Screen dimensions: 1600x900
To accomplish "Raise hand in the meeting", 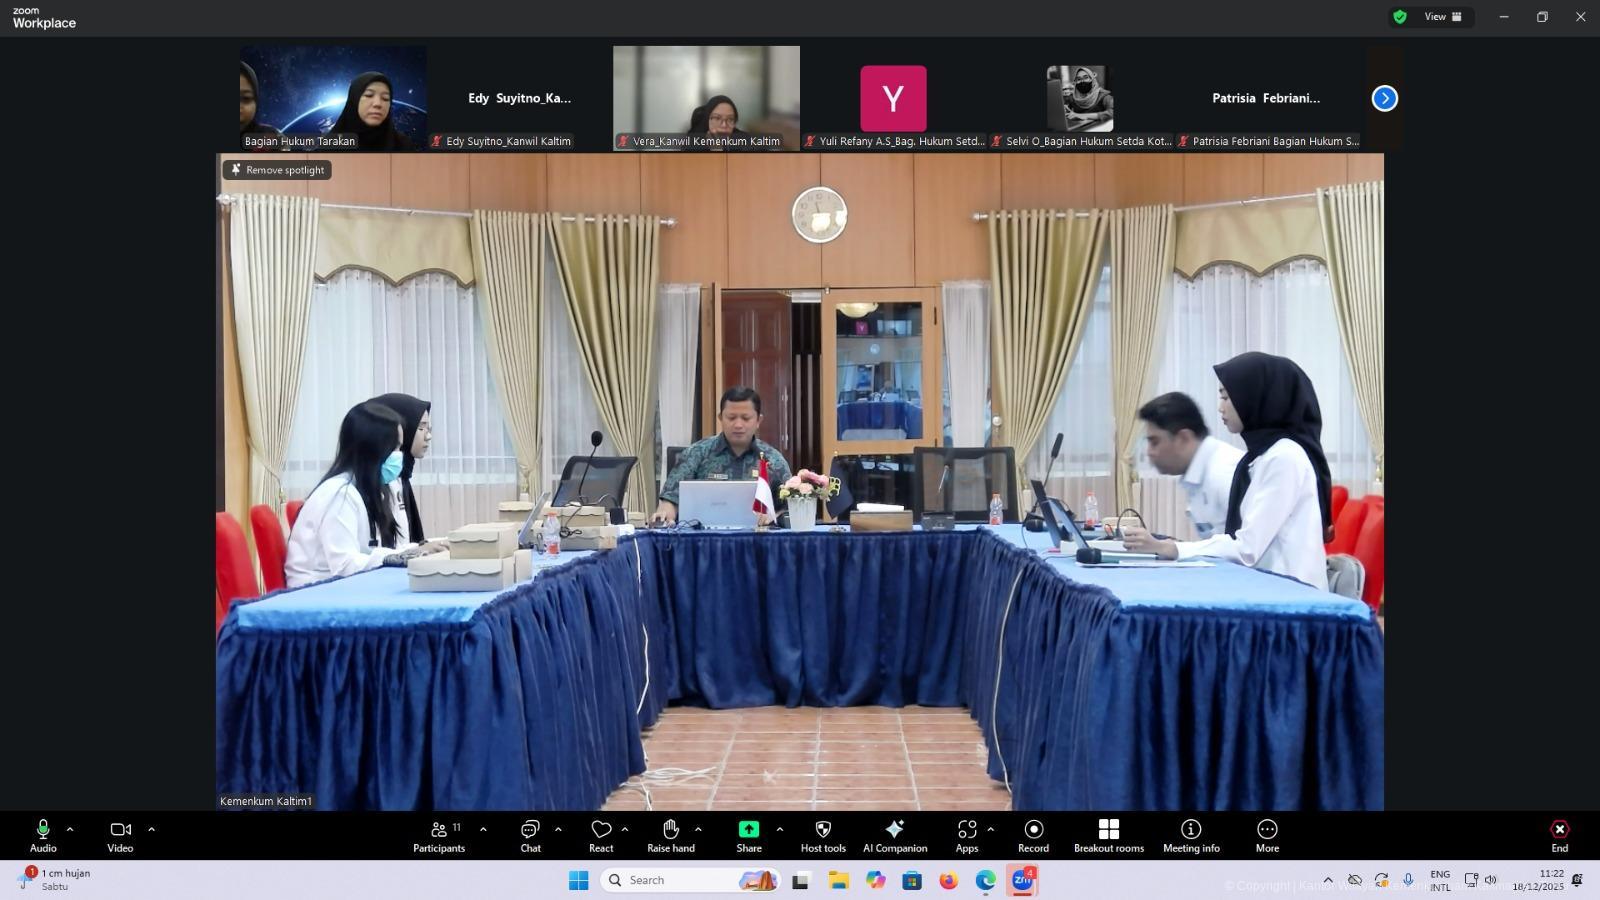I will (x=670, y=836).
